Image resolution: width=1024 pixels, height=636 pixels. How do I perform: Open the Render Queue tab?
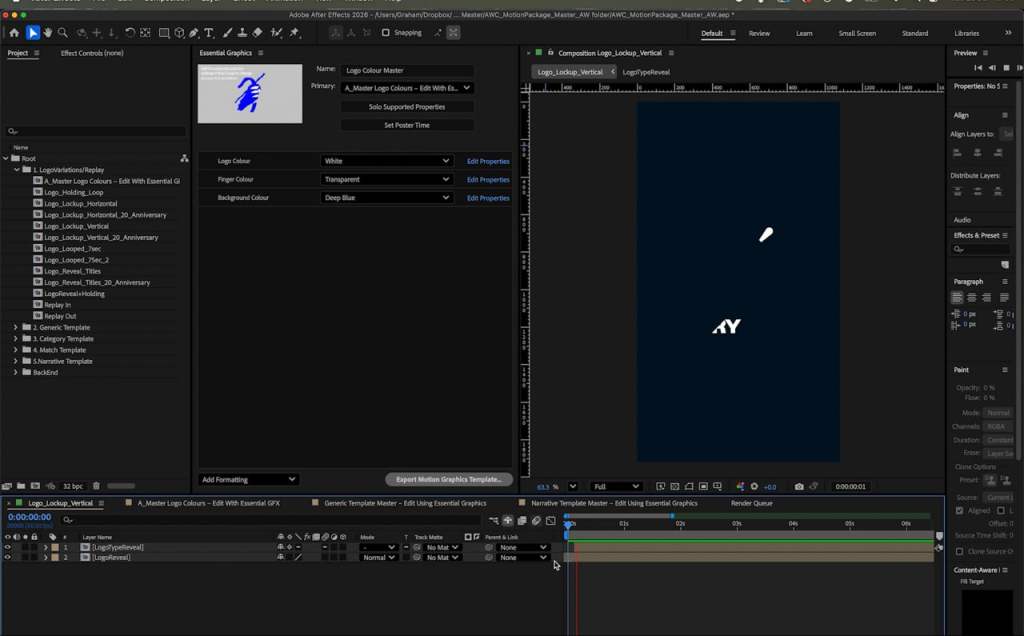[x=752, y=503]
